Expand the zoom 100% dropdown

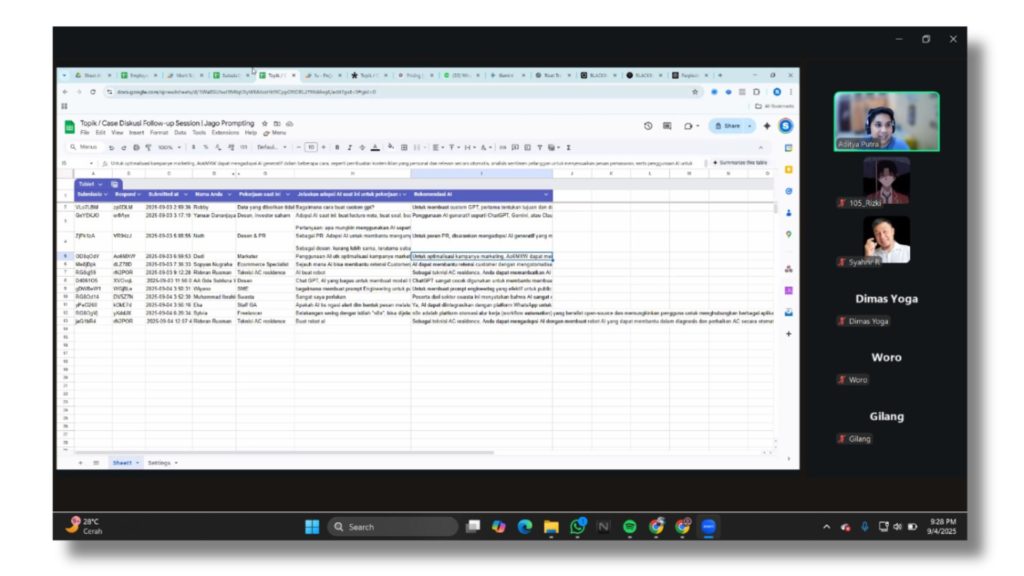tap(168, 147)
